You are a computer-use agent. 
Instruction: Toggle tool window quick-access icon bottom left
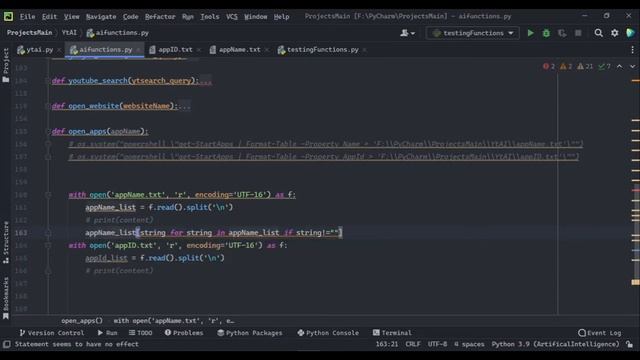pyautogui.click(x=6, y=344)
